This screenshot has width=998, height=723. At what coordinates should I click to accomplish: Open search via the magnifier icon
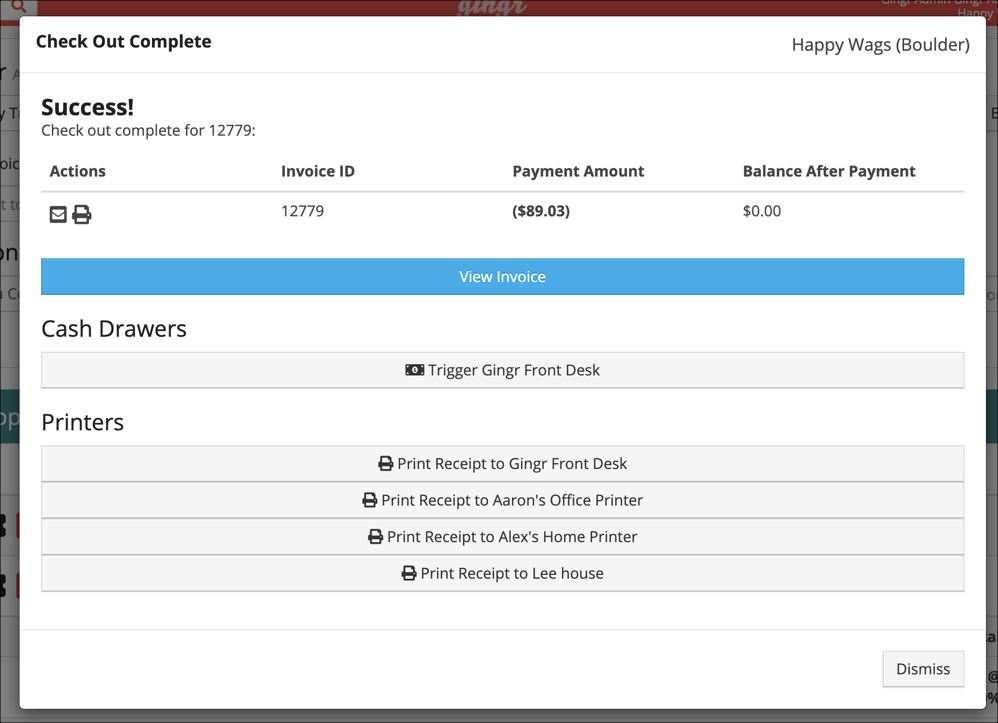pos(18,7)
